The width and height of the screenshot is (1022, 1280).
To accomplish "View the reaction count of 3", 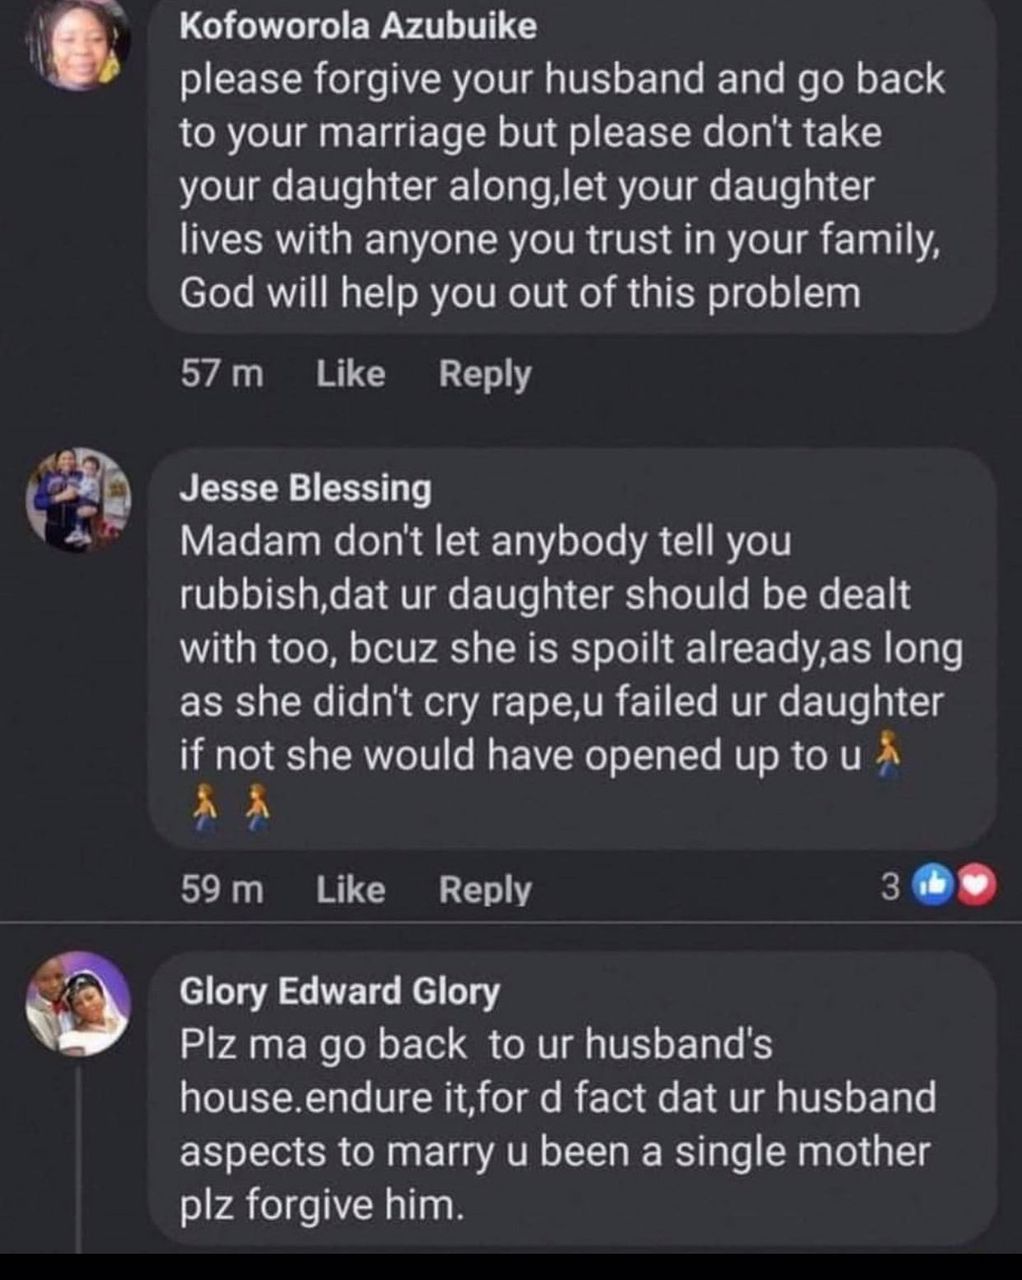I will point(890,887).
